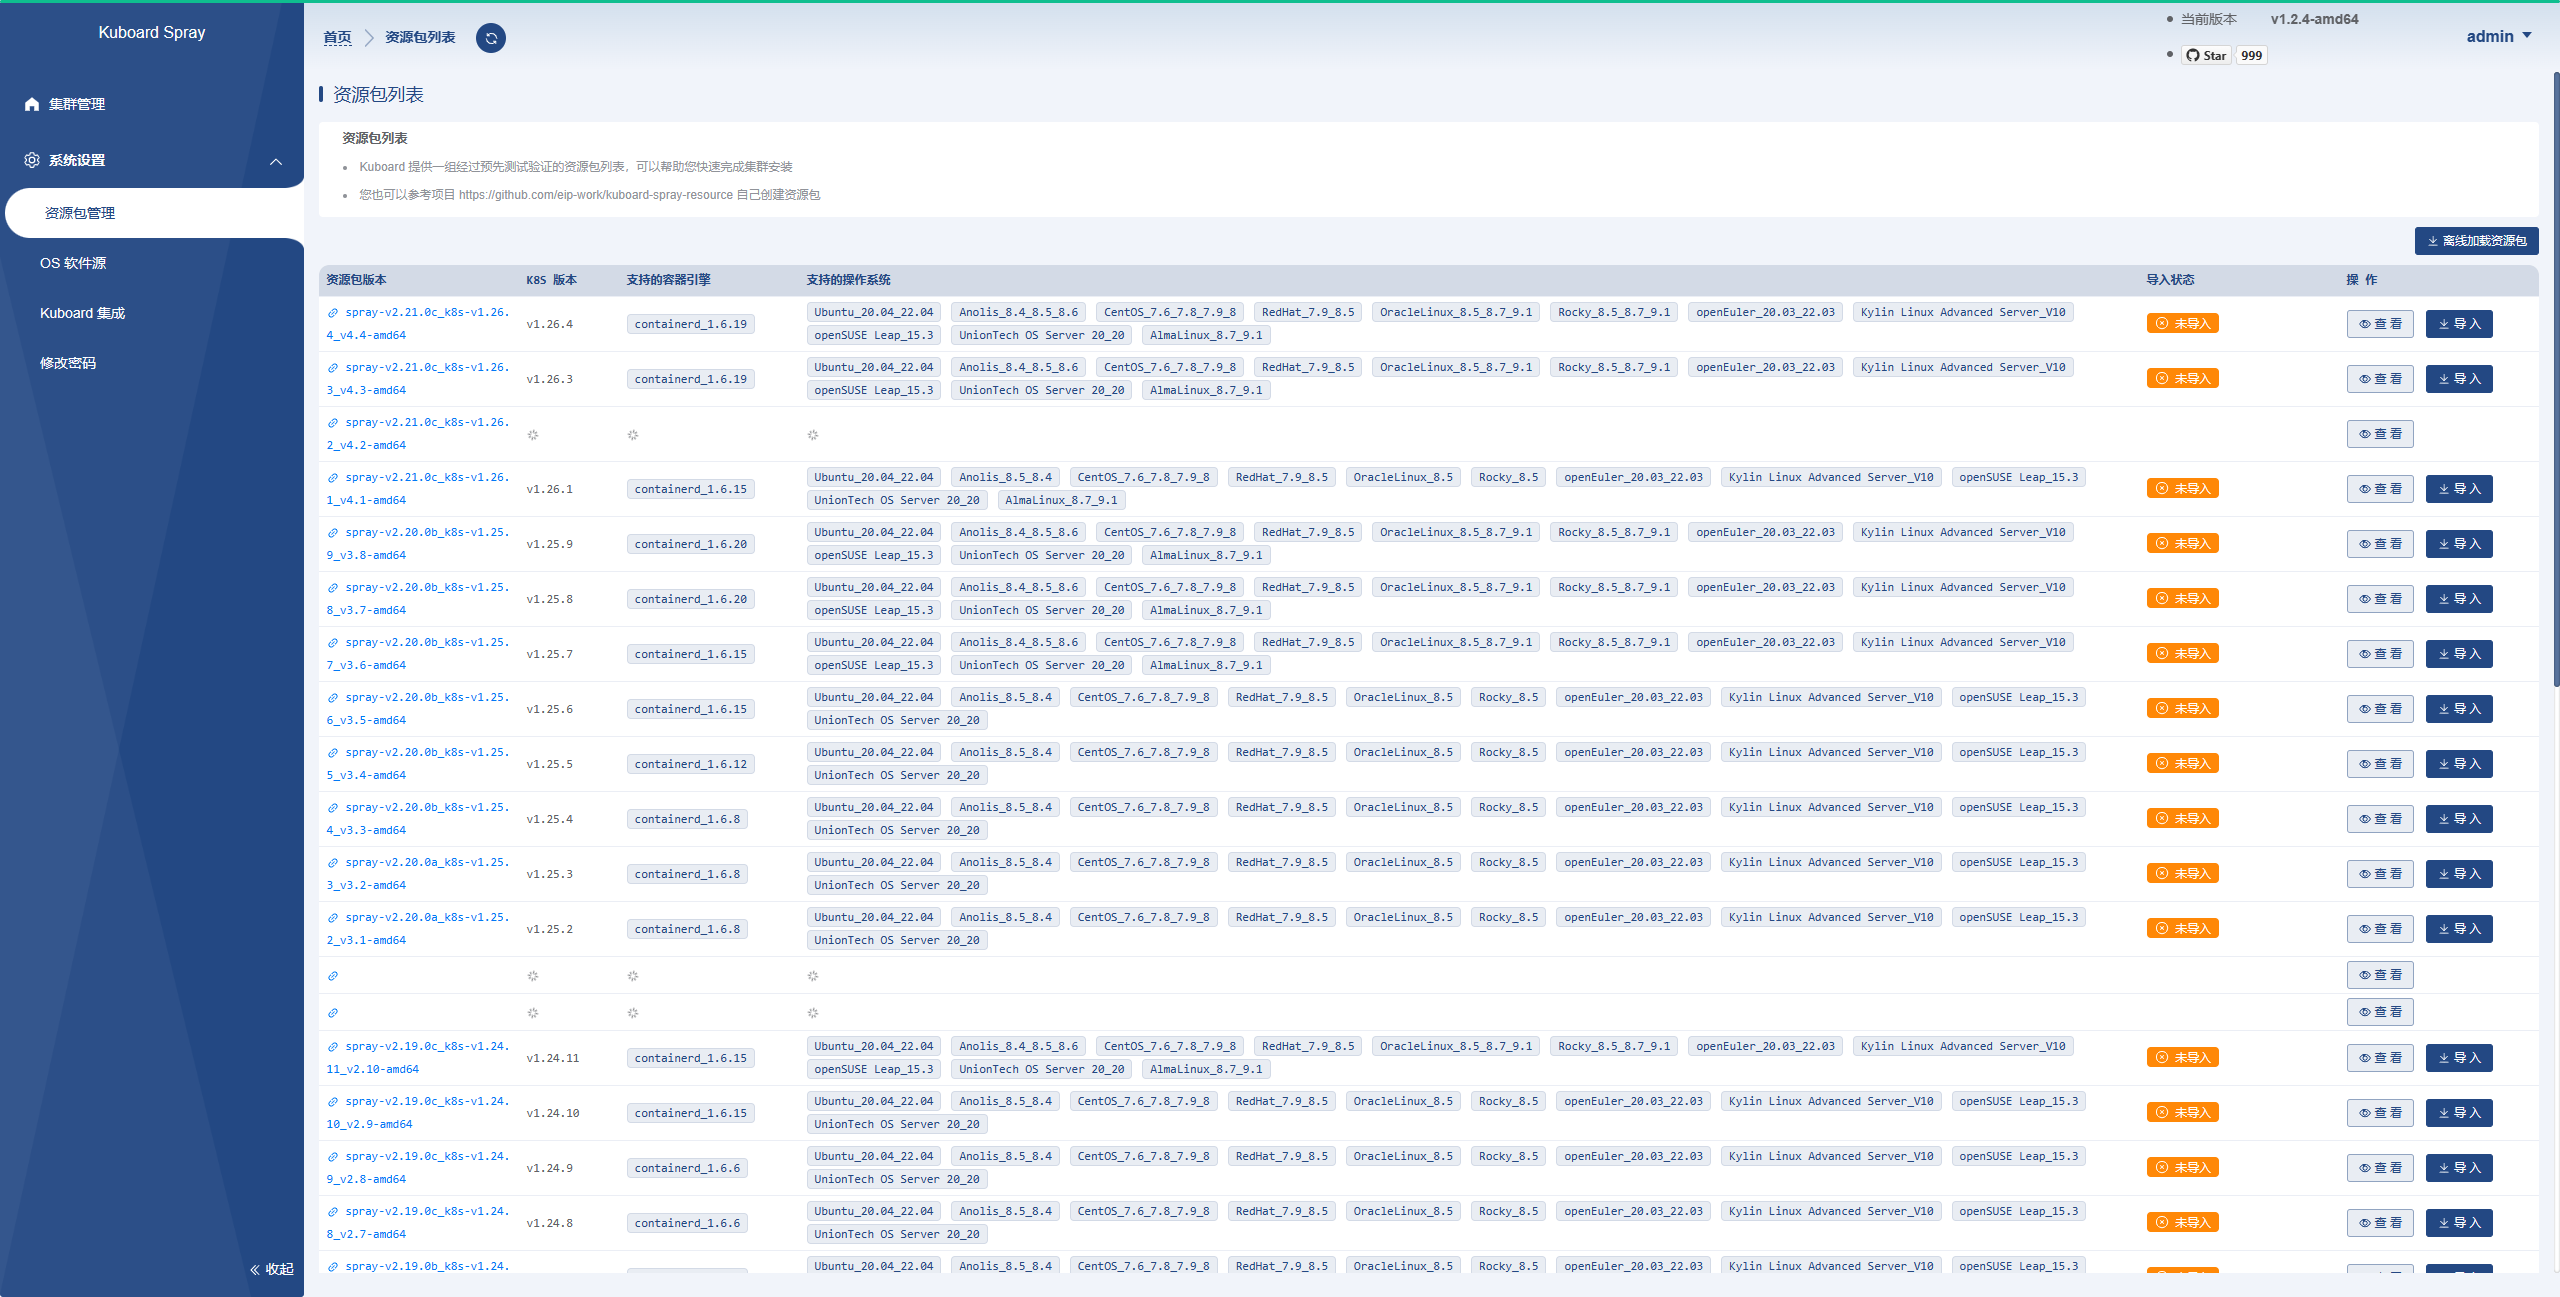Open OS 软件源 menu item
The height and width of the screenshot is (1297, 2560).
(73, 263)
